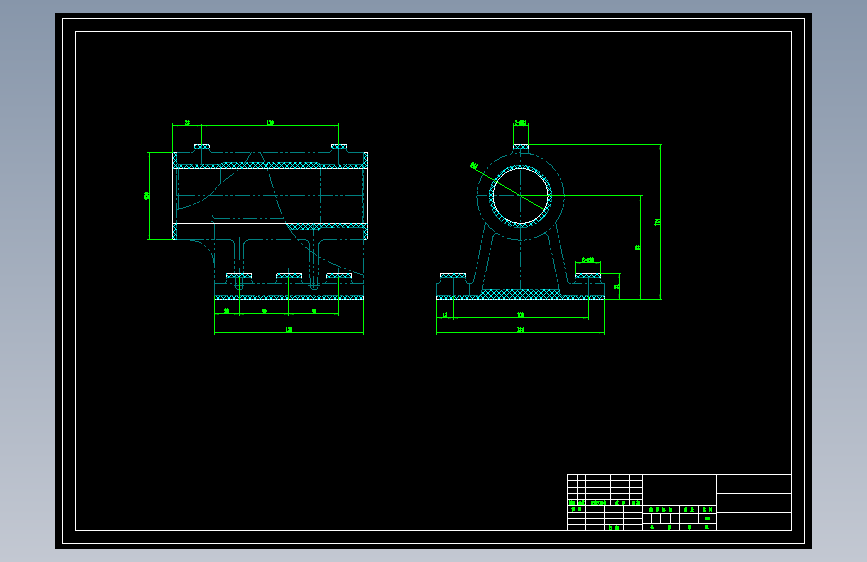867x562 pixels.
Task: Select the middle mounting pad at the side view's bottom
Action: [289, 275]
